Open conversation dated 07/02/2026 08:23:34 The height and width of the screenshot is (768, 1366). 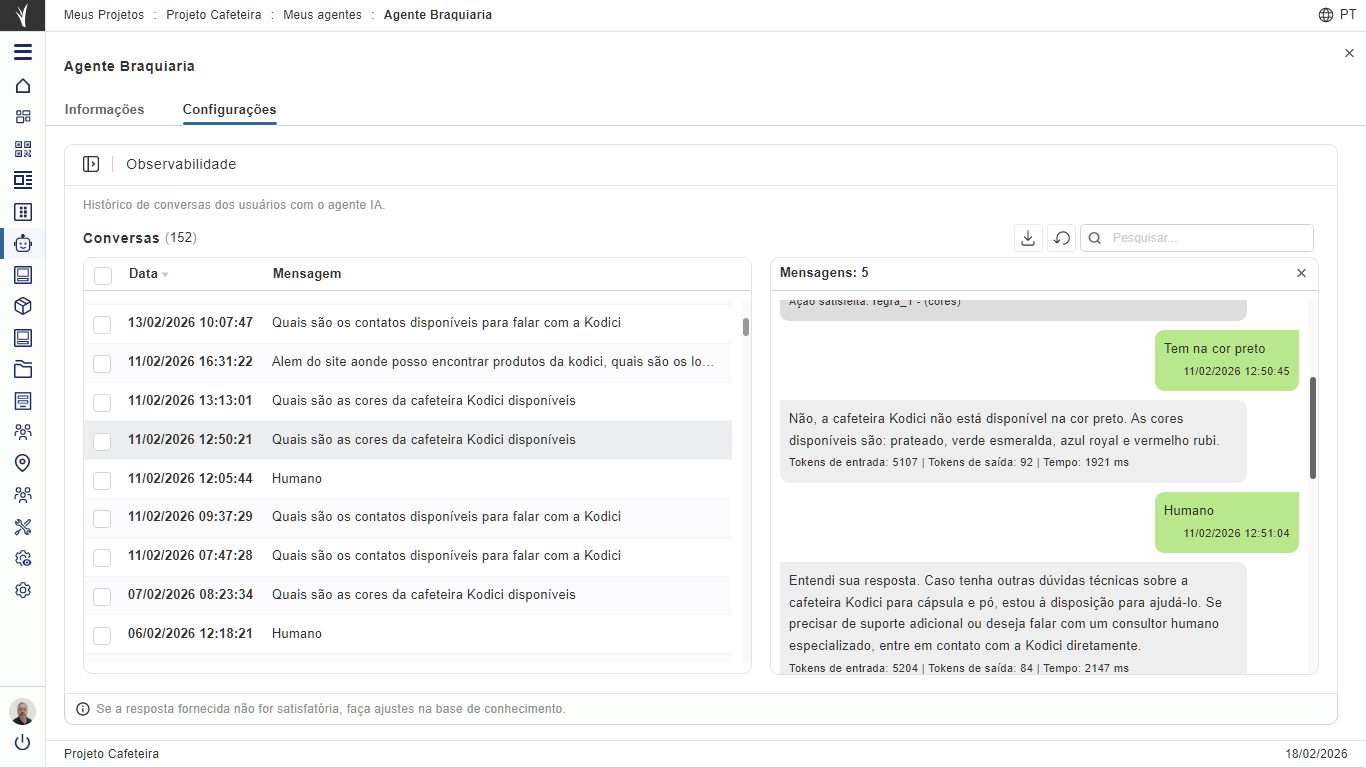coord(408,595)
